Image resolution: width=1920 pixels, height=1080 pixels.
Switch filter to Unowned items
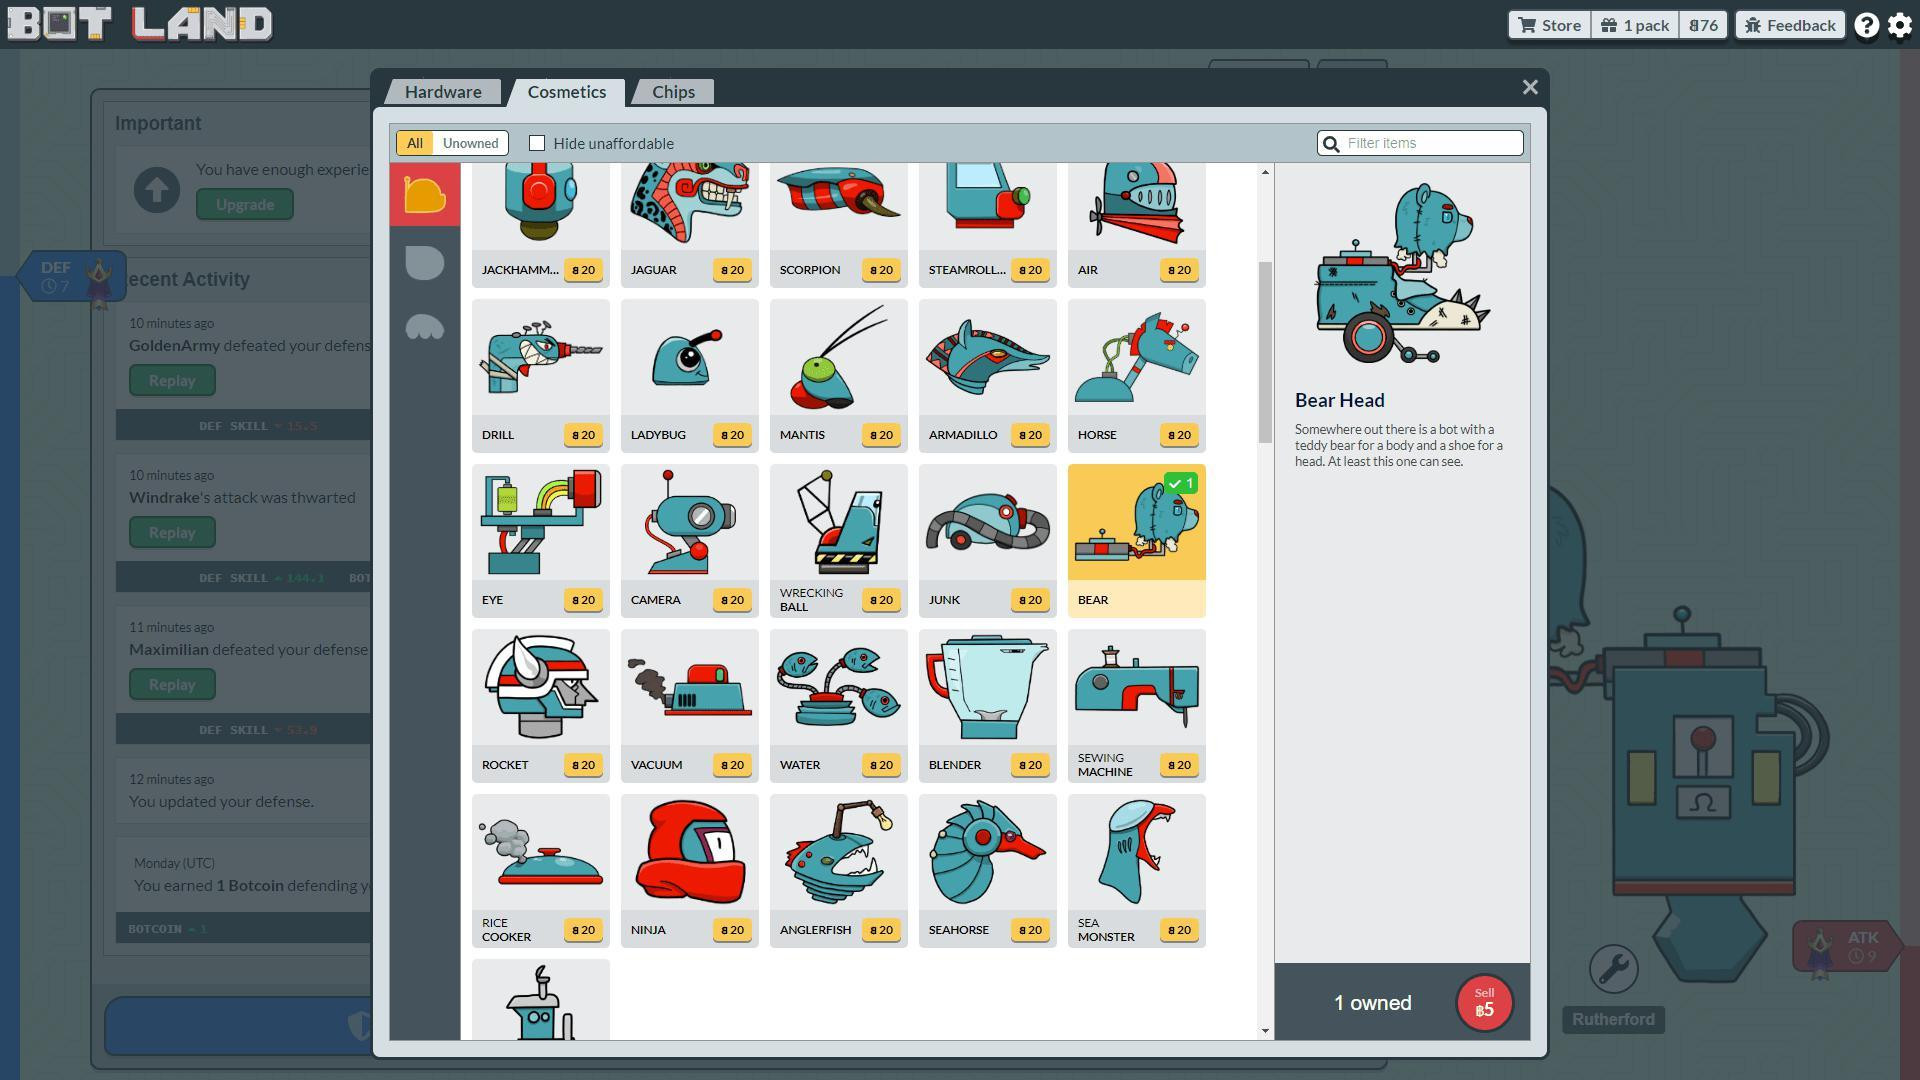point(470,143)
